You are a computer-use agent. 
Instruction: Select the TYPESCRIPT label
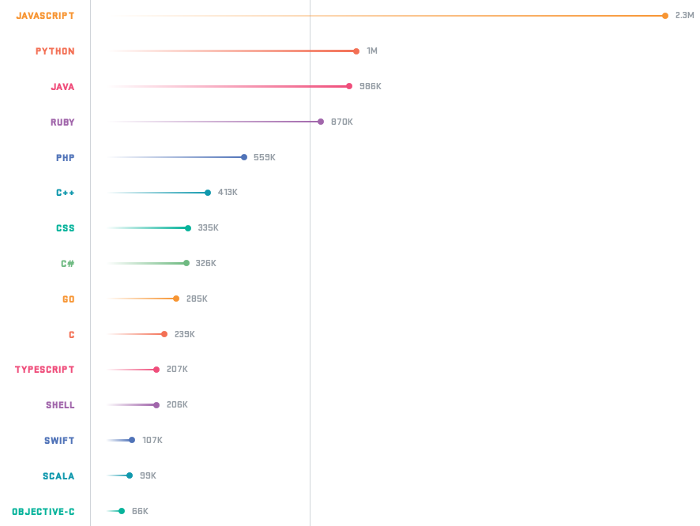tap(45, 370)
